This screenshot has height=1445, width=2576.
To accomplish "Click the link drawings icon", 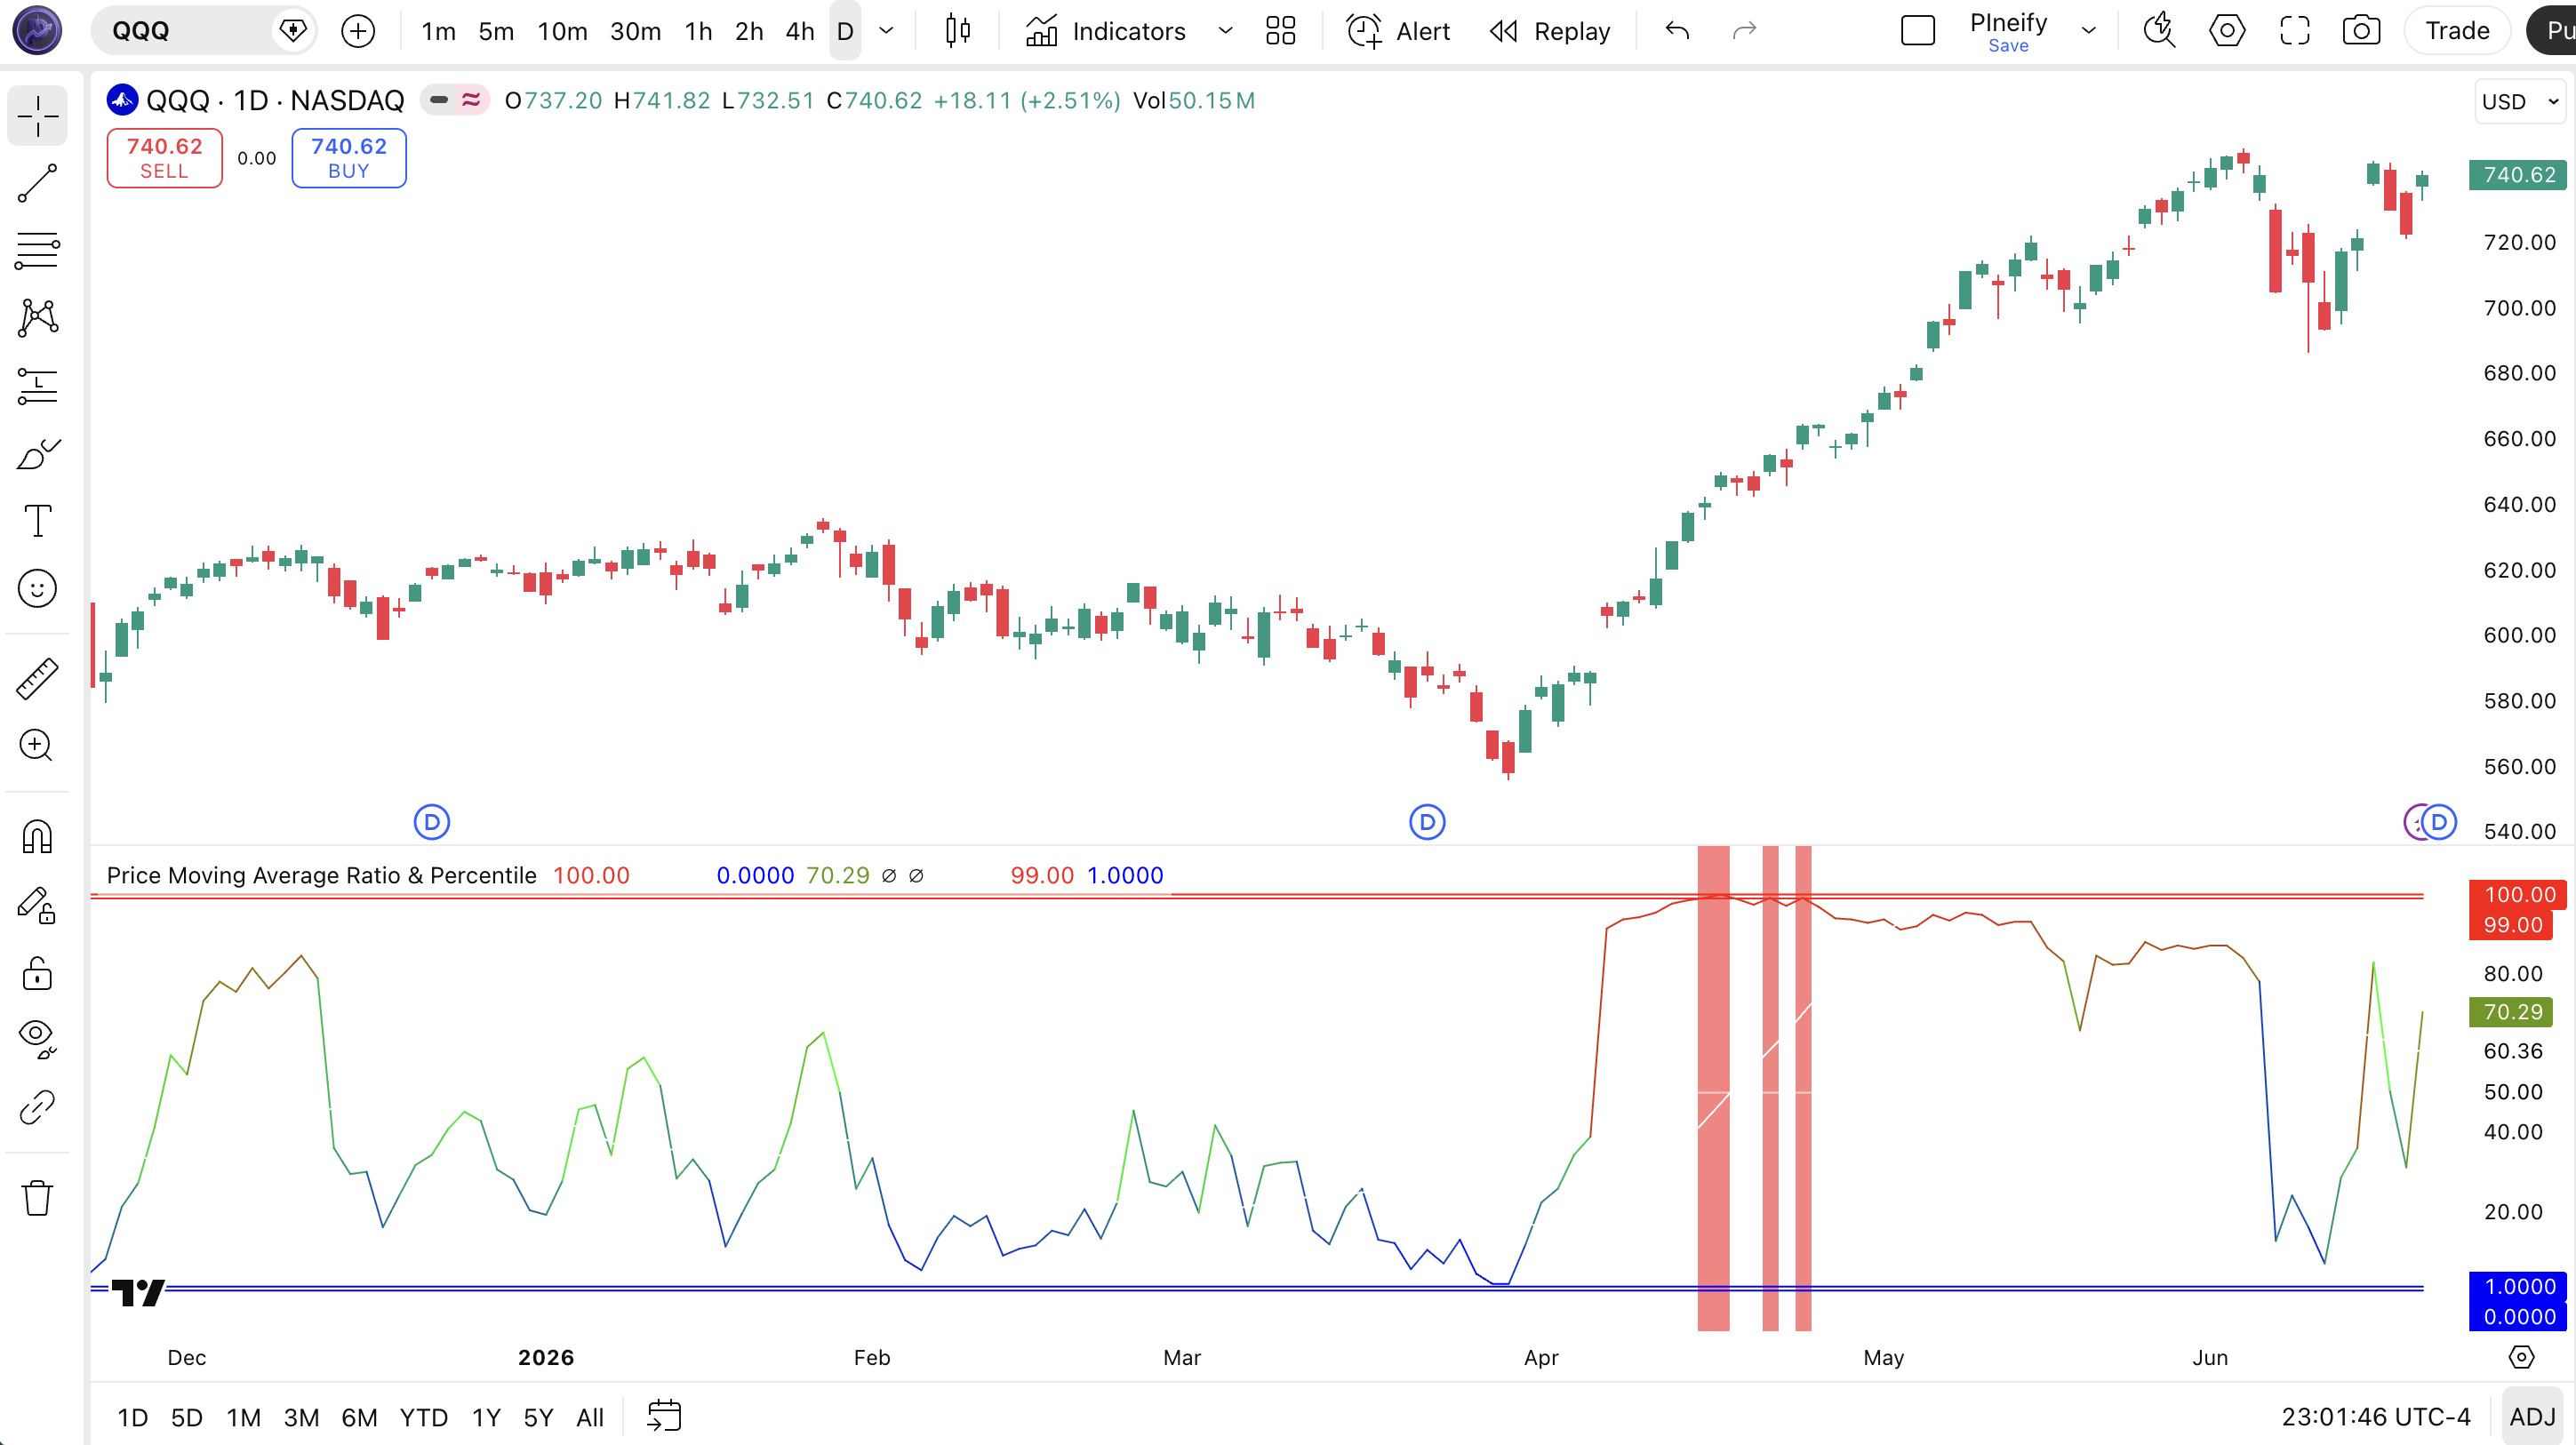I will click(x=37, y=1107).
